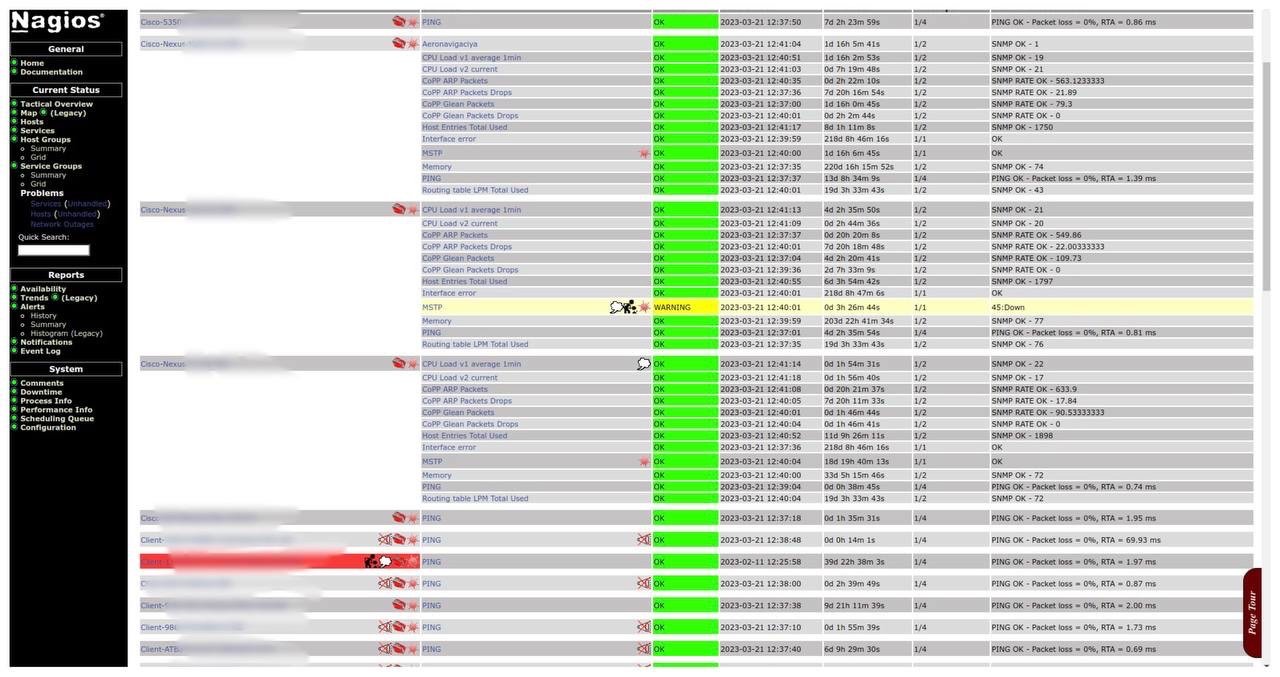Open MSTP service link in the WARNING row

click(x=432, y=308)
